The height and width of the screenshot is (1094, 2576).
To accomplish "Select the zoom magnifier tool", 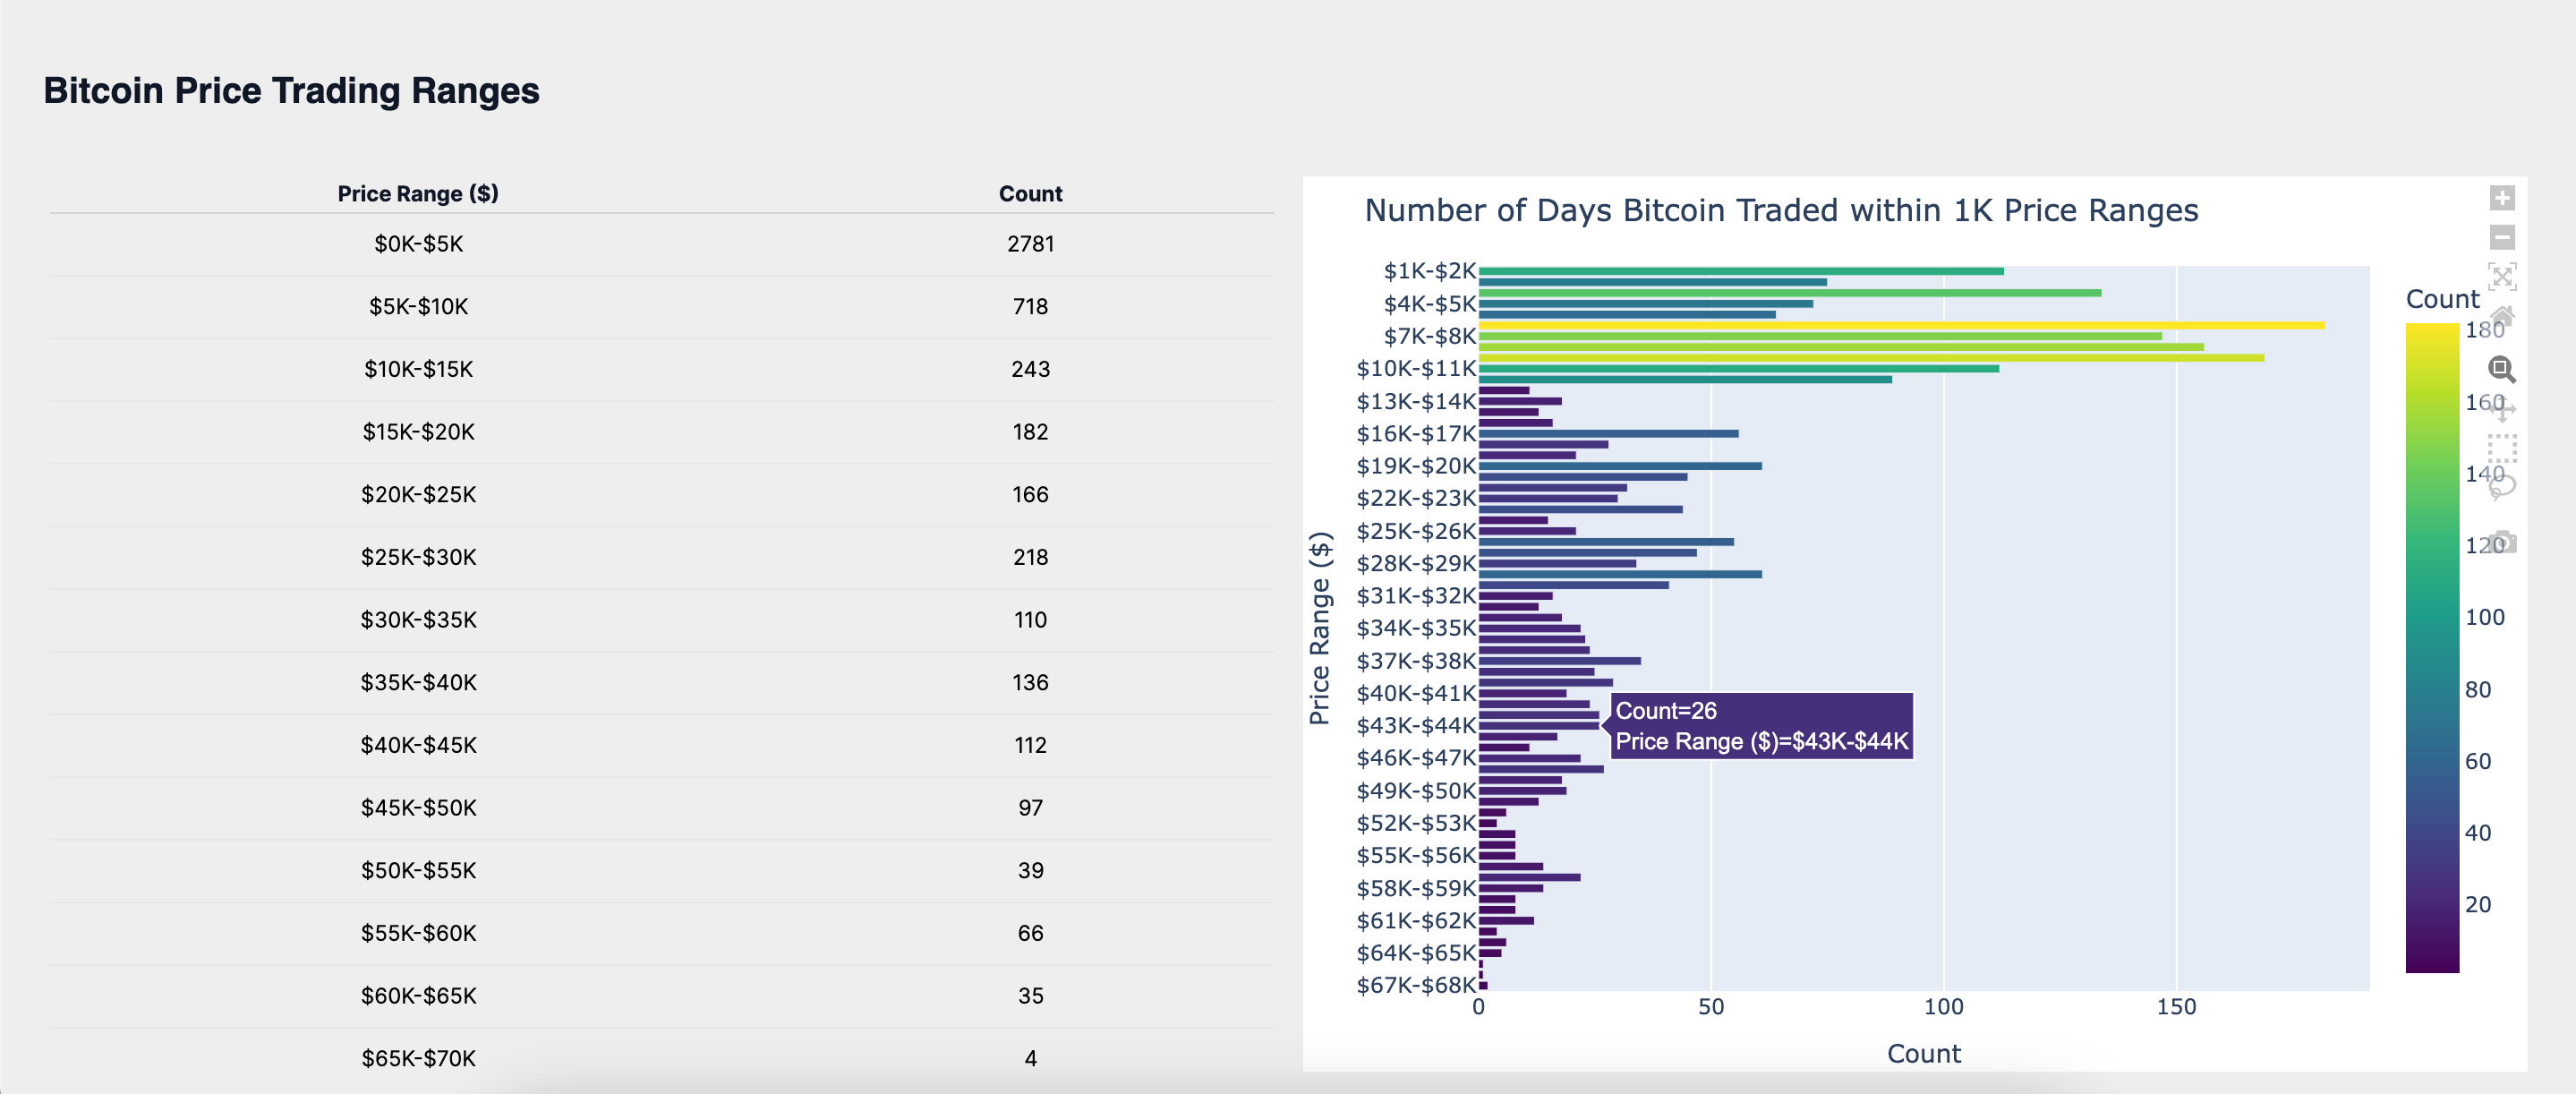I will [x=2501, y=369].
